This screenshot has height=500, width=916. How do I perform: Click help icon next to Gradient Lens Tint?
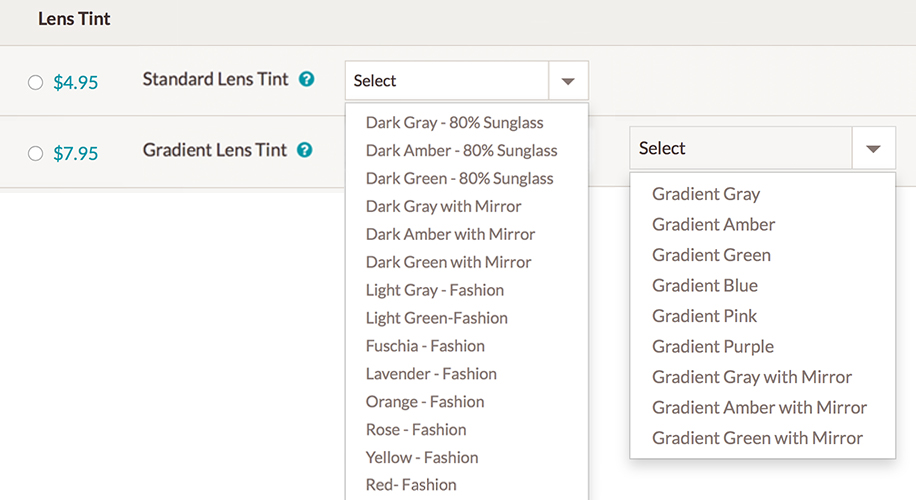305,150
